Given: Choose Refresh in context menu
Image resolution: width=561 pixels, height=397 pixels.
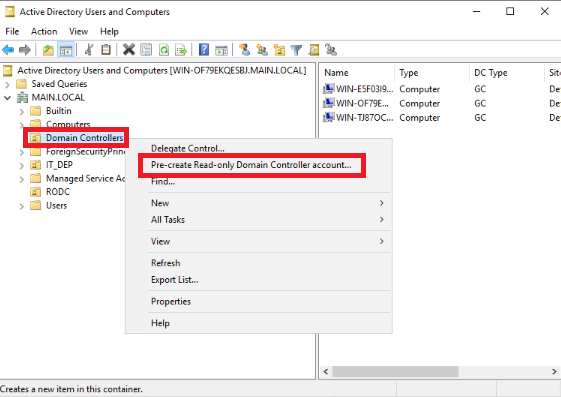Looking at the screenshot, I should [x=166, y=263].
